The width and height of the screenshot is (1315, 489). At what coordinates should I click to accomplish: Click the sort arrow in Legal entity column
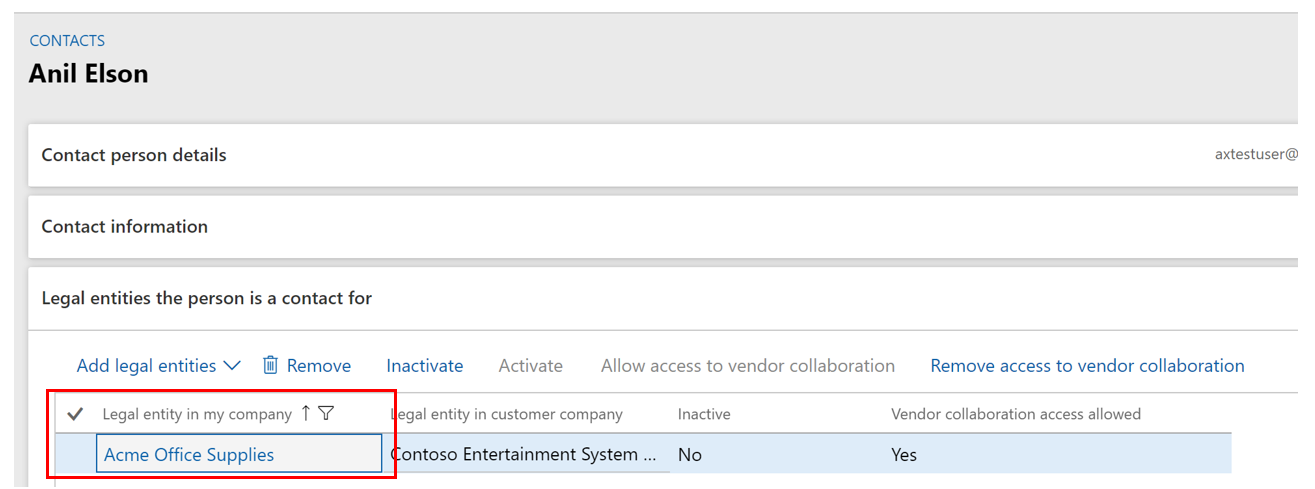click(x=306, y=413)
